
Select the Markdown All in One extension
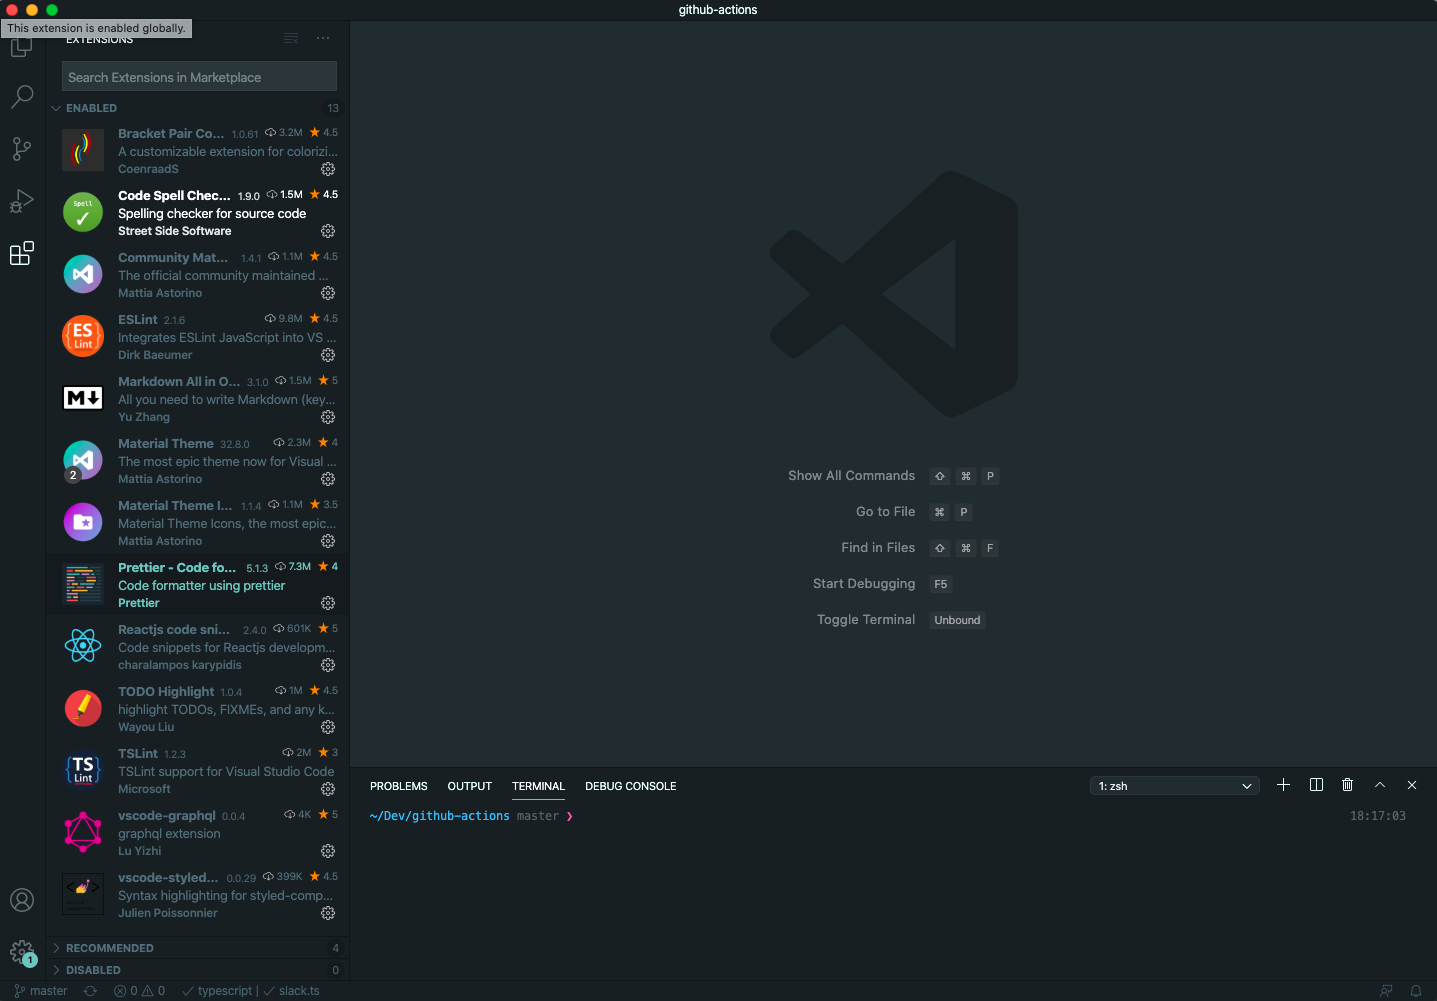click(198, 398)
